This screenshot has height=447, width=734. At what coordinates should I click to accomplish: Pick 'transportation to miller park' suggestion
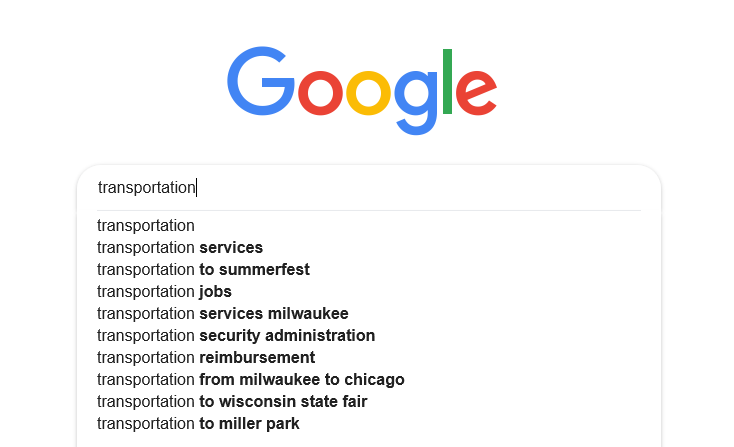click(198, 424)
